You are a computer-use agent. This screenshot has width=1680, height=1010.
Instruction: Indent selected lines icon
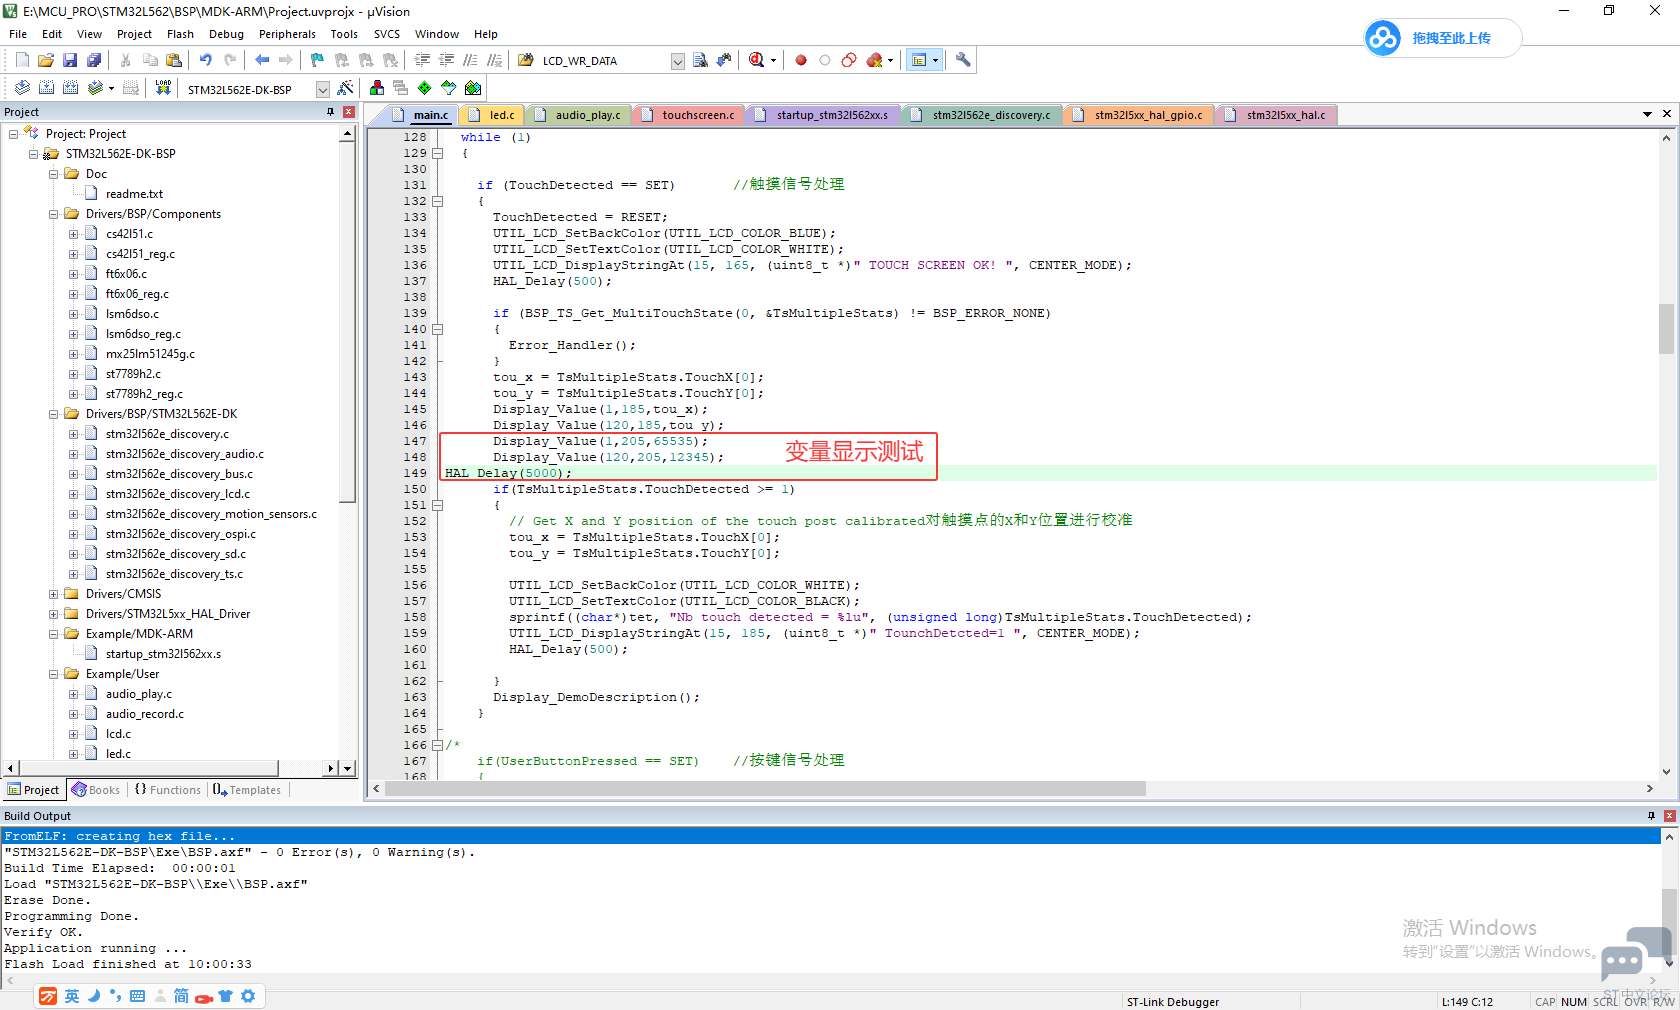pyautogui.click(x=422, y=60)
